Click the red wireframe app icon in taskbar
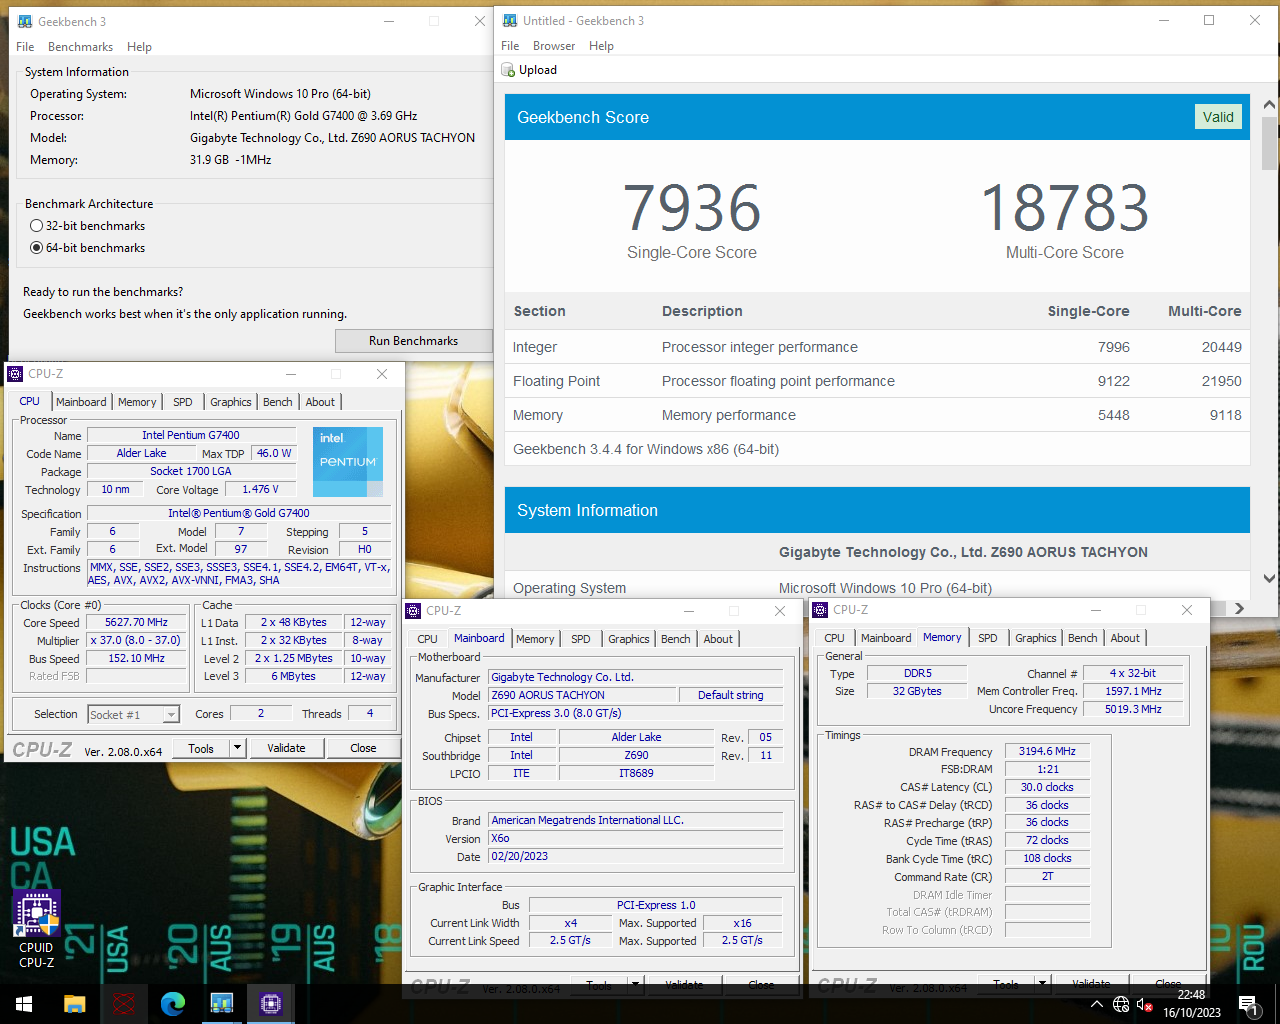 (x=123, y=1004)
